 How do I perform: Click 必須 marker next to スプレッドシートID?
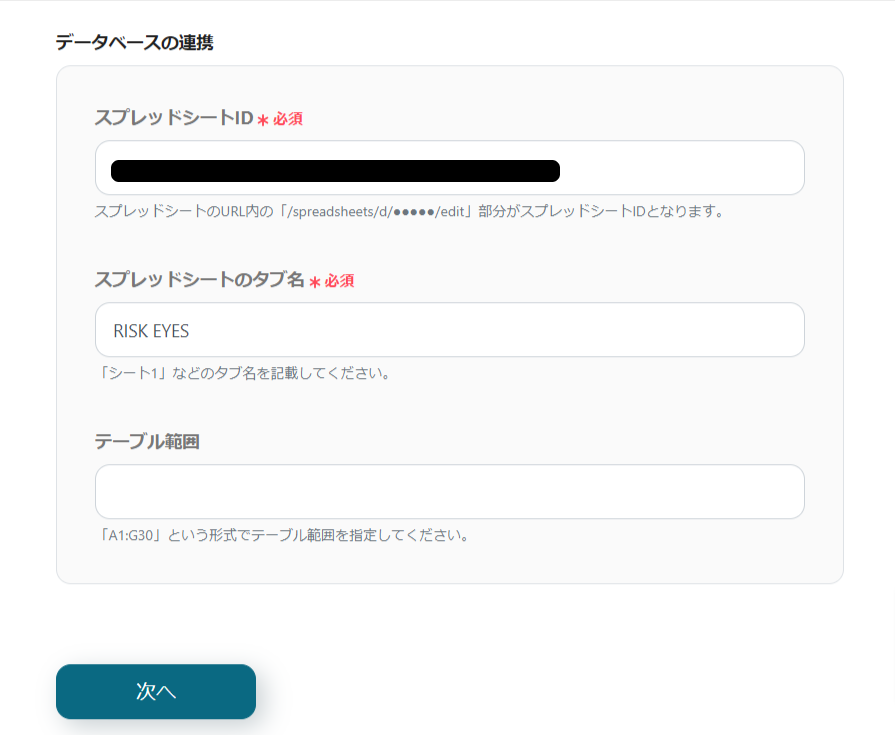click(x=288, y=119)
